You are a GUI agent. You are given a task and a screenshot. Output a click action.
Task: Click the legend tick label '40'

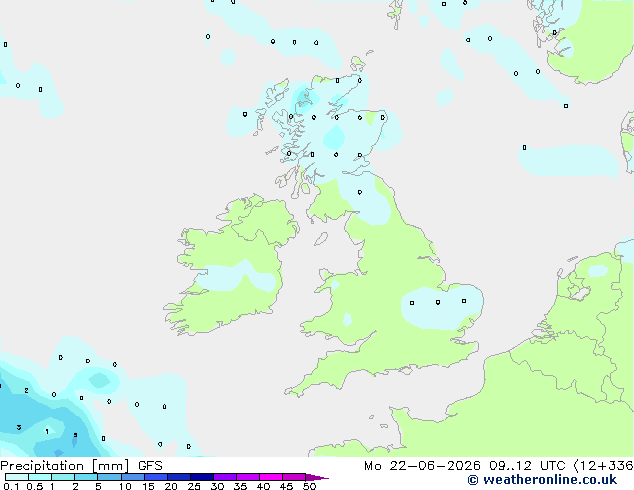click(x=263, y=486)
